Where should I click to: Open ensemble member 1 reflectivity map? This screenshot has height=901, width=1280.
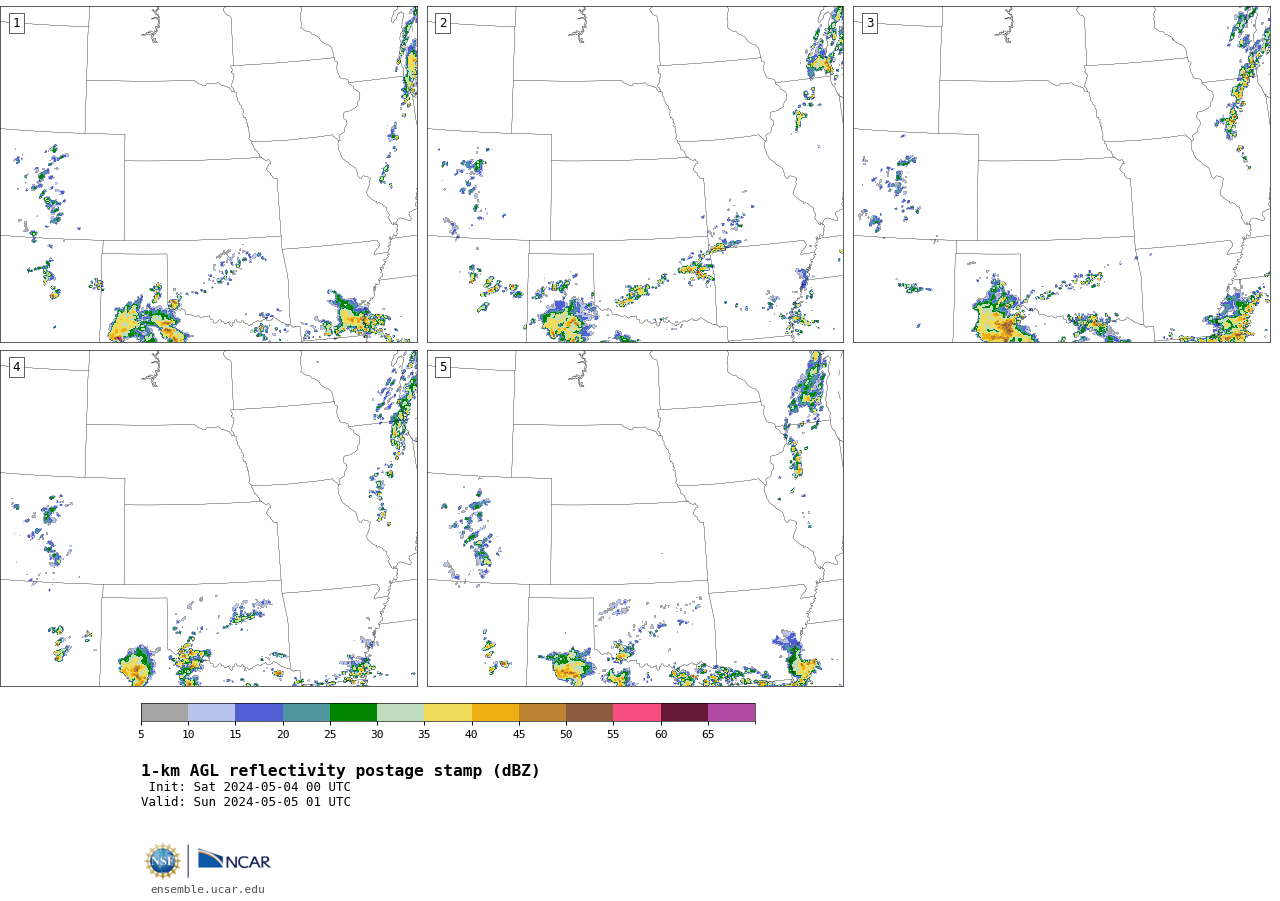(x=209, y=174)
